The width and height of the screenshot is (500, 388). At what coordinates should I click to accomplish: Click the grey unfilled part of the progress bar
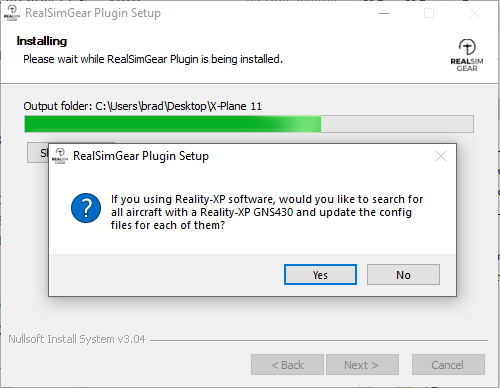pyautogui.click(x=397, y=124)
